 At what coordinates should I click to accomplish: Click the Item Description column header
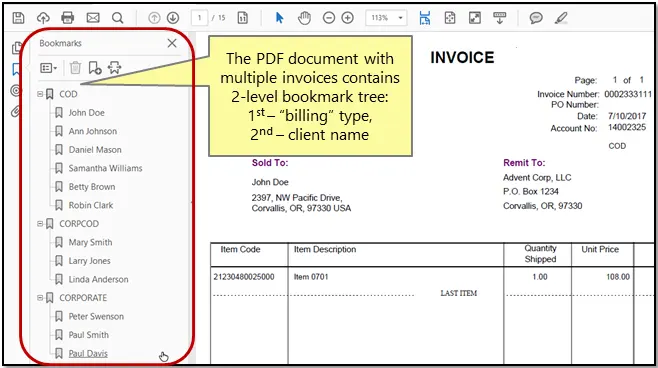pos(325,249)
